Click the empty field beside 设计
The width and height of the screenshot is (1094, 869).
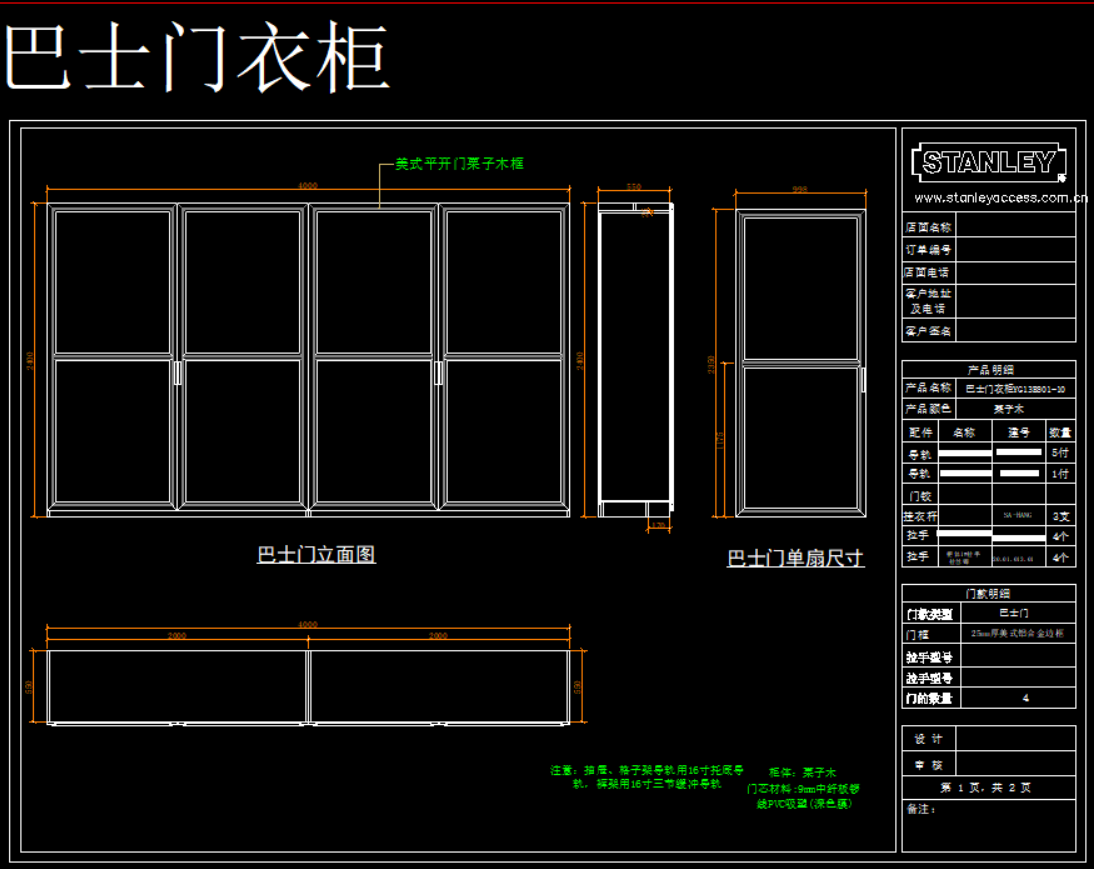(x=1015, y=739)
